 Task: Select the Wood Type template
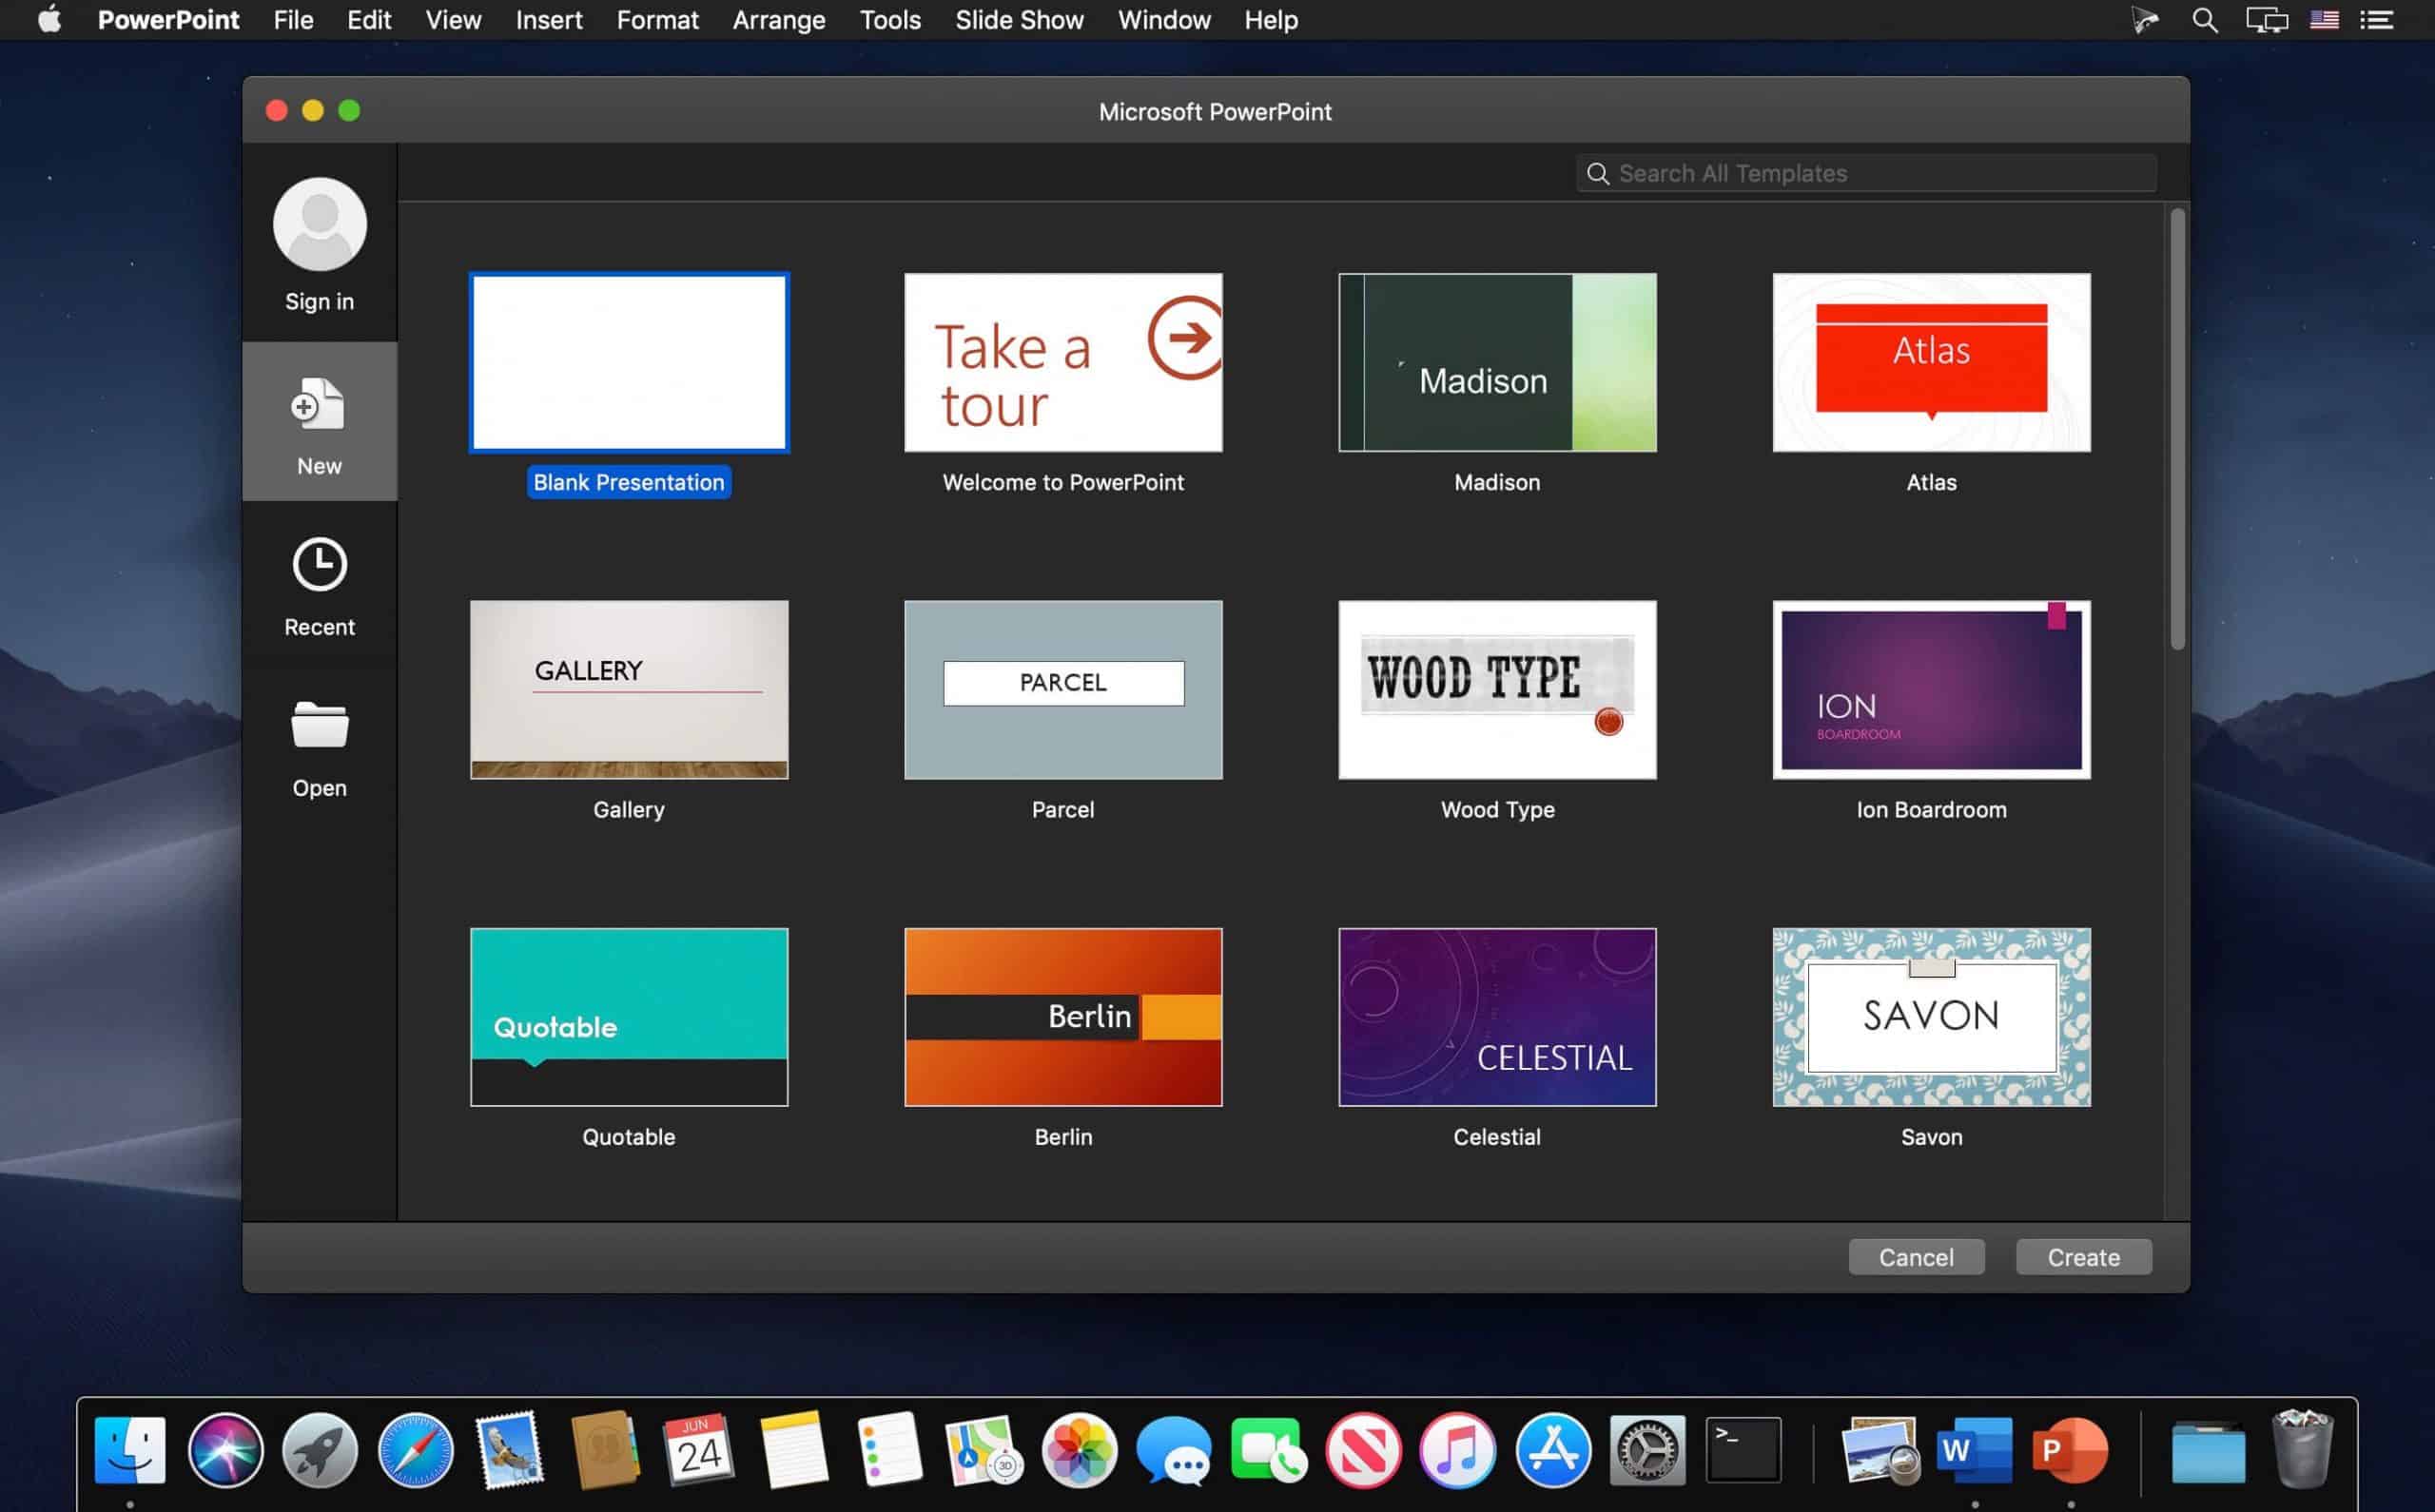[1496, 688]
